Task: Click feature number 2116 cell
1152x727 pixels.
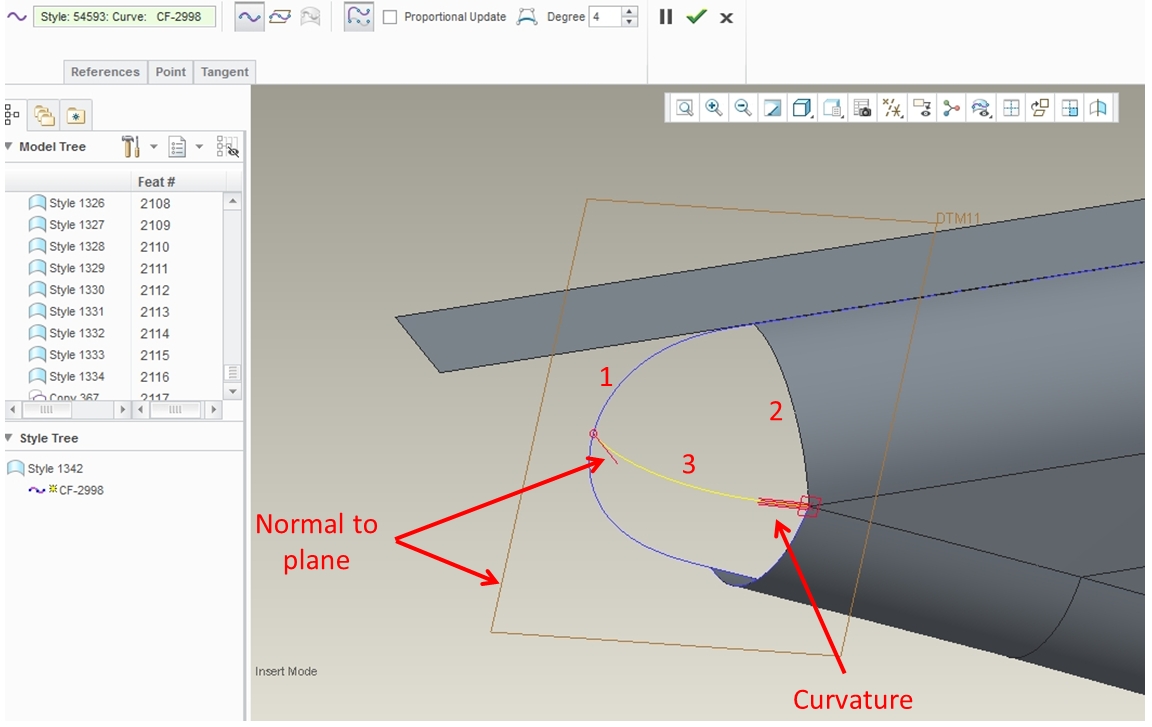Action: [x=155, y=377]
